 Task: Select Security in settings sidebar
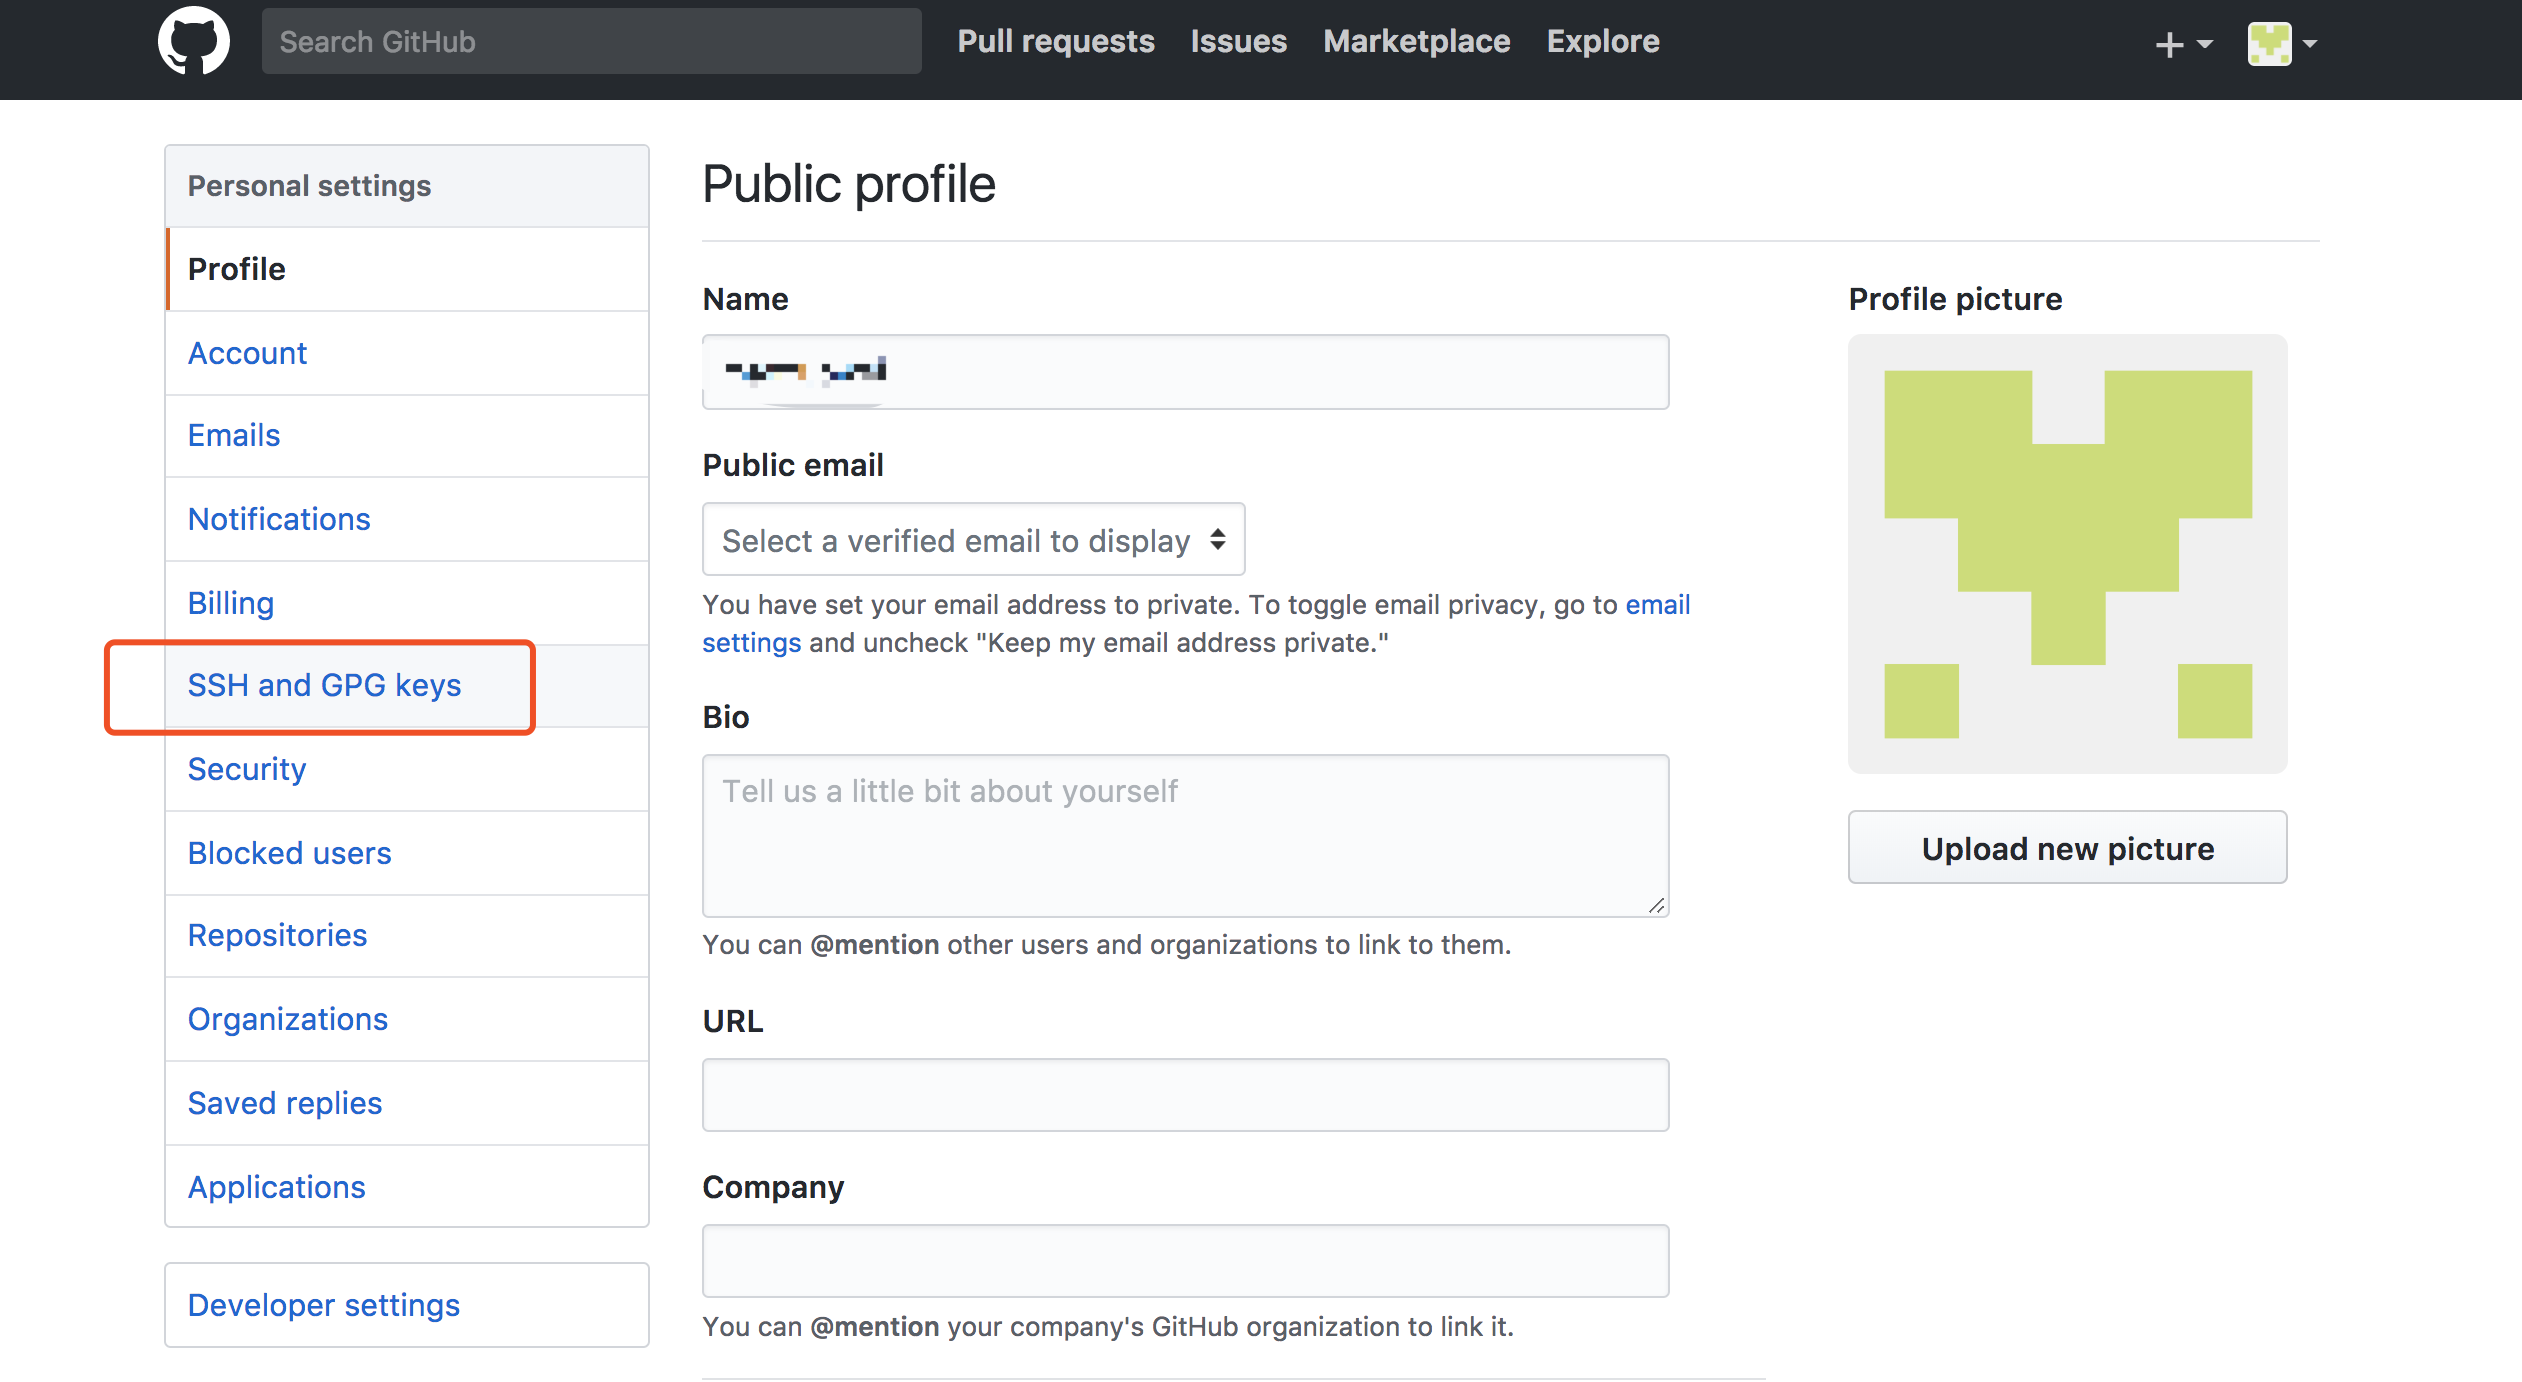[x=246, y=769]
